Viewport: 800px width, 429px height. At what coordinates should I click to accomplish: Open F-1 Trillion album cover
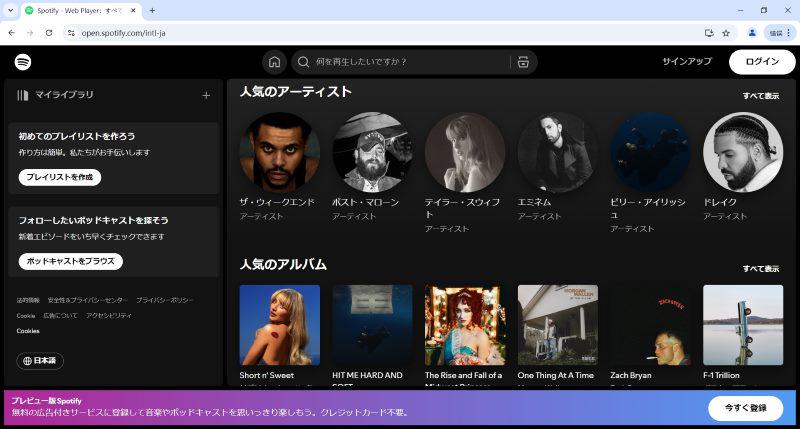[x=743, y=325]
